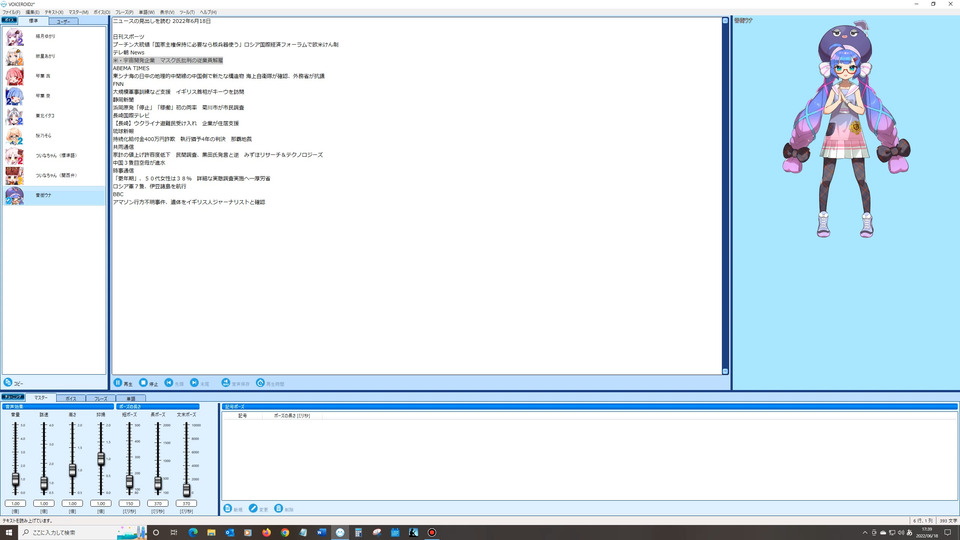Click the 音量 volume slider handle
Viewport: 960px width, 540px height.
(x=15, y=480)
